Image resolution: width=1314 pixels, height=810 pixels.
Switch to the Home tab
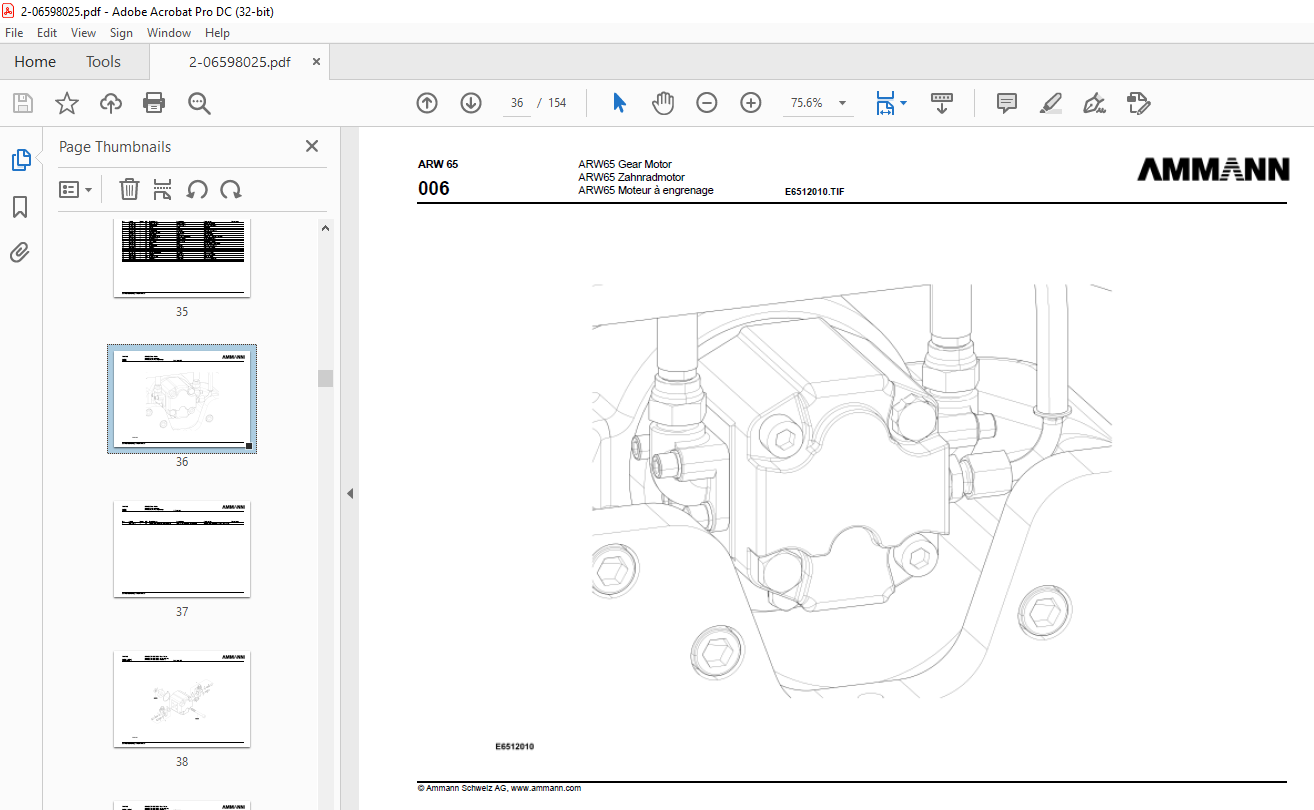click(35, 62)
